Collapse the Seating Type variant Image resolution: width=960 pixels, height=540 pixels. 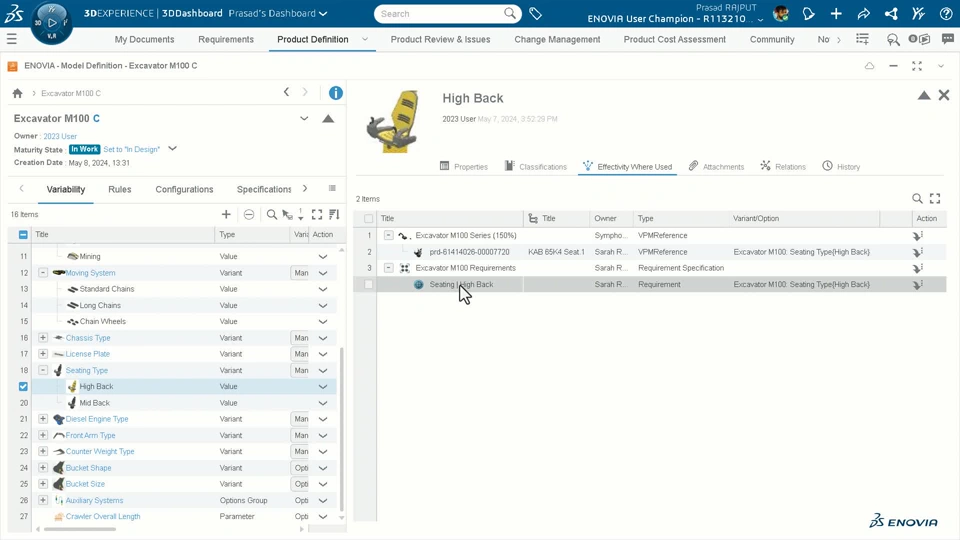click(43, 370)
